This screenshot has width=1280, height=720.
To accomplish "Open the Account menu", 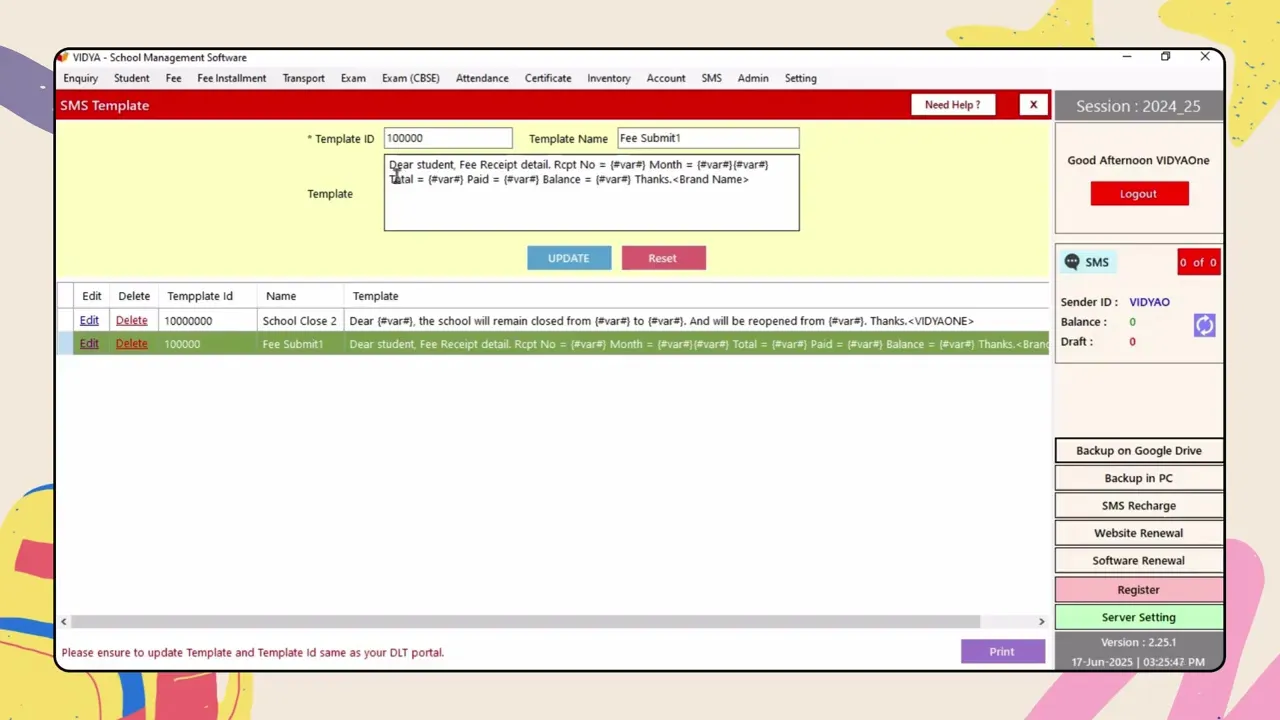I will click(666, 78).
